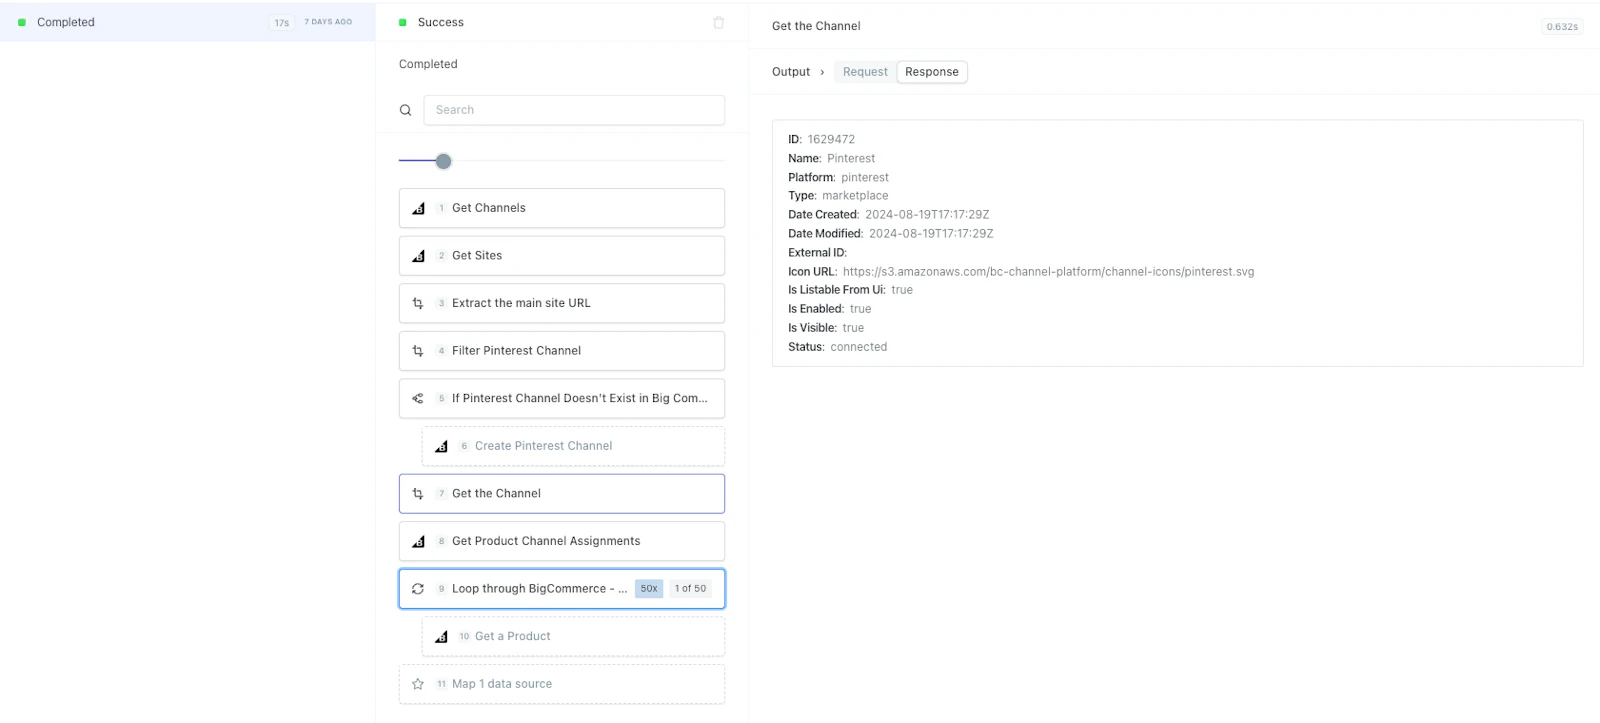Click the trash icon next to Success

(x=718, y=22)
